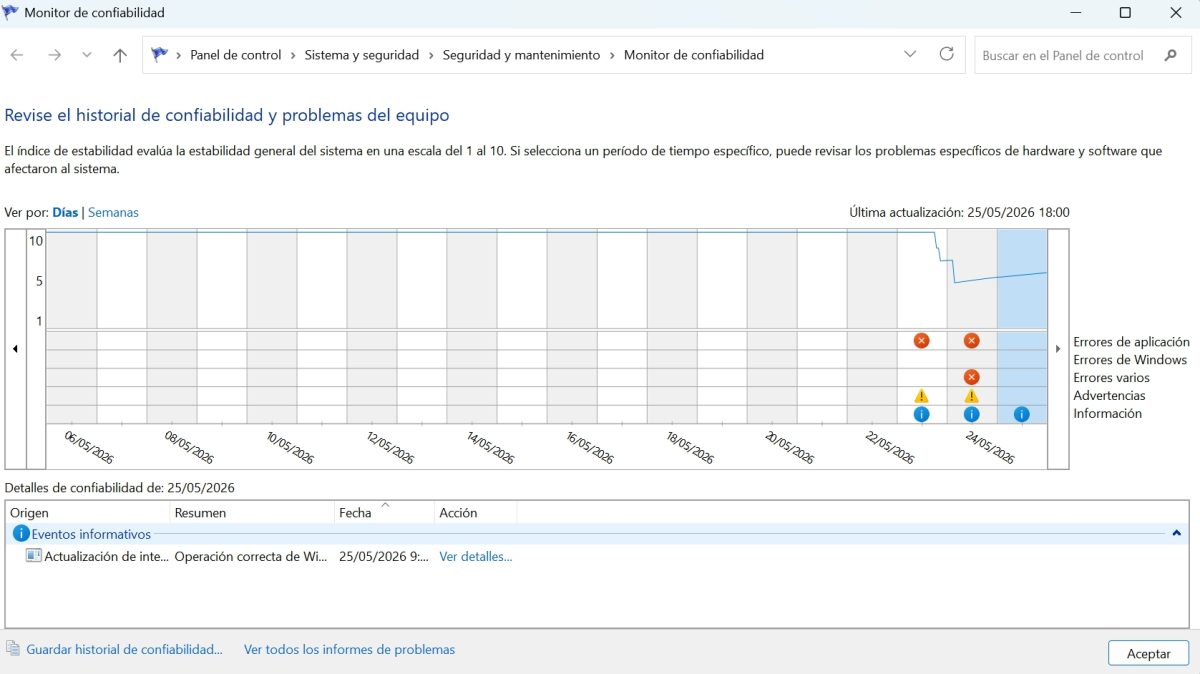Click the Monitor de confiabilidad breadcrumb
The image size is (1200, 674).
coord(694,55)
